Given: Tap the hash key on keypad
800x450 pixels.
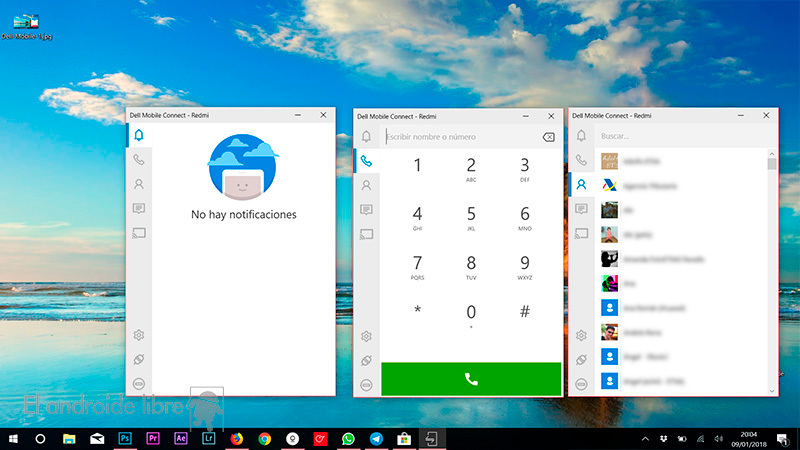Looking at the screenshot, I should point(524,311).
